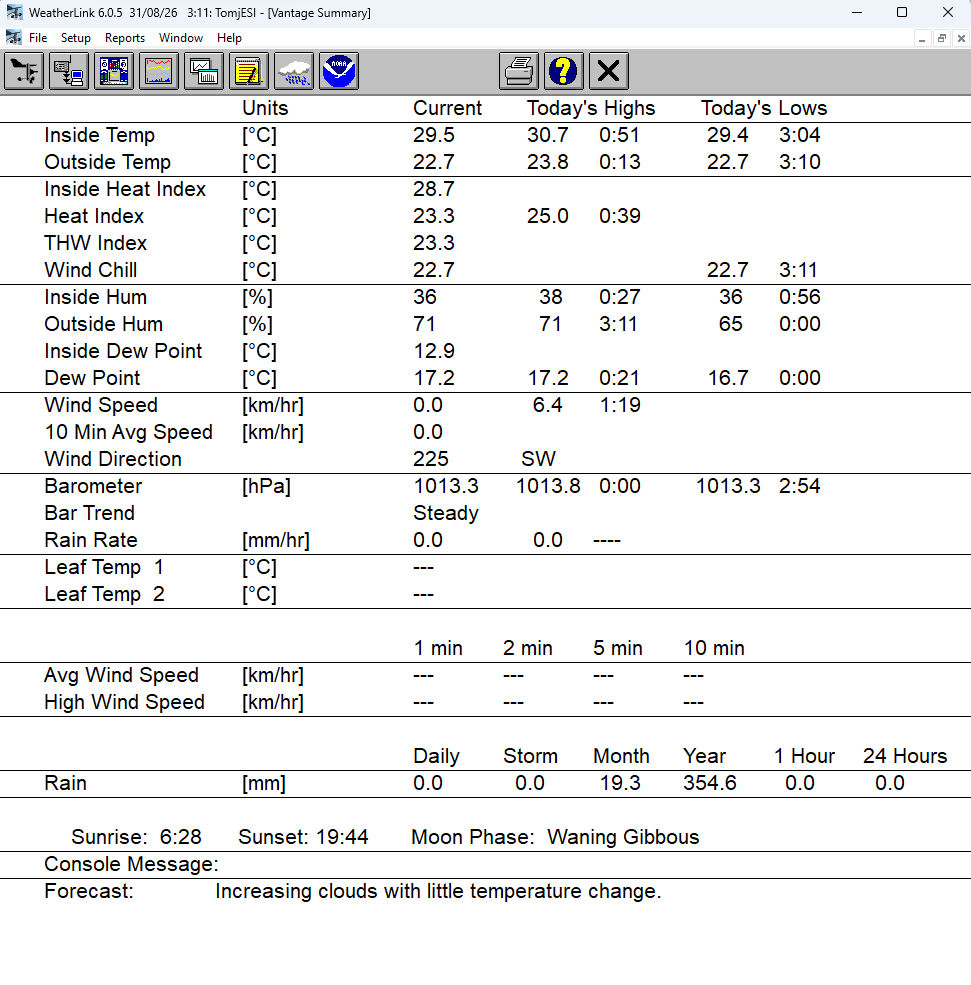The width and height of the screenshot is (971, 985).
Task: Click the Storm column header
Action: click(530, 756)
